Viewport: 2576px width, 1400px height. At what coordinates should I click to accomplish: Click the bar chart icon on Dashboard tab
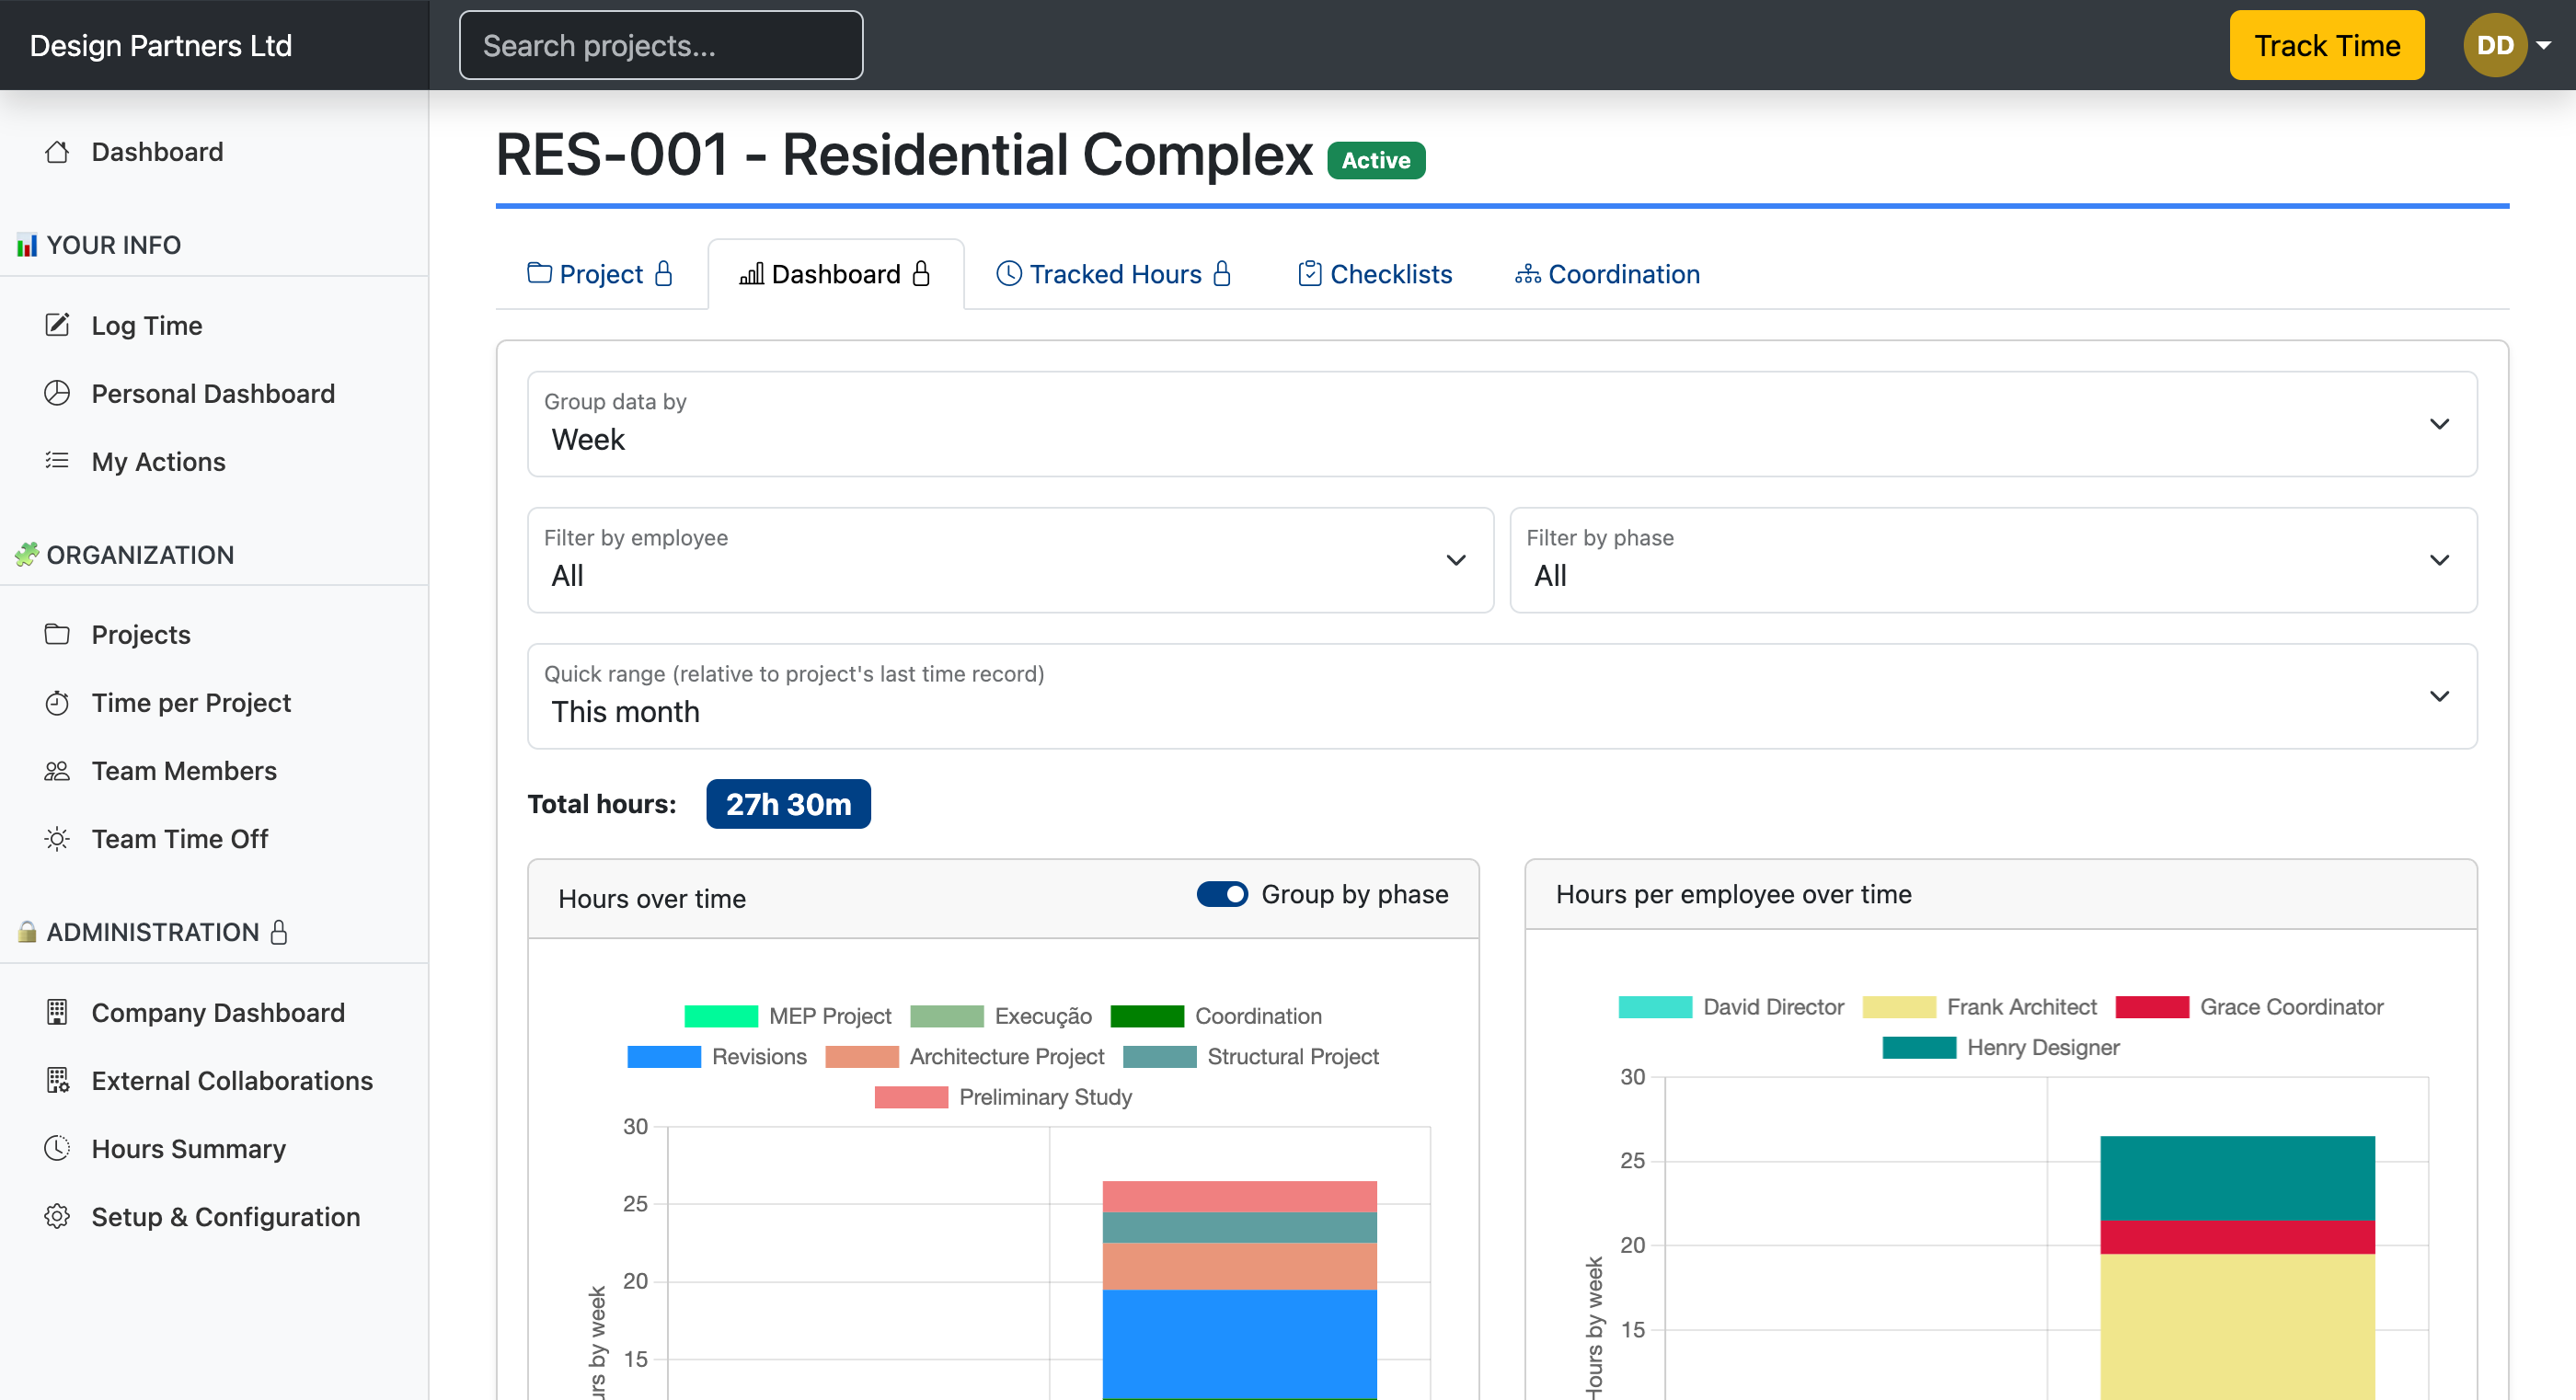click(751, 273)
